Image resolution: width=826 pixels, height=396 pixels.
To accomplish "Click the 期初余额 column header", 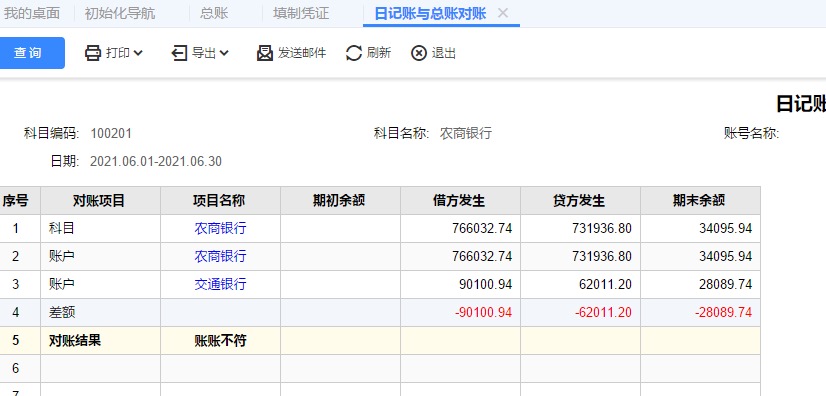I will [x=340, y=201].
